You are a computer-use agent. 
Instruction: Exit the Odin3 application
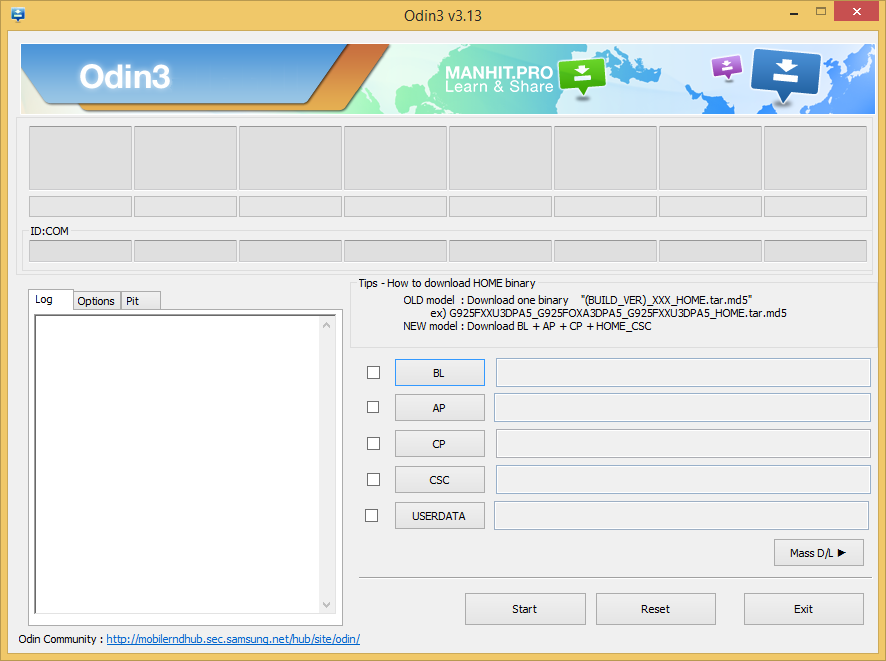point(804,609)
